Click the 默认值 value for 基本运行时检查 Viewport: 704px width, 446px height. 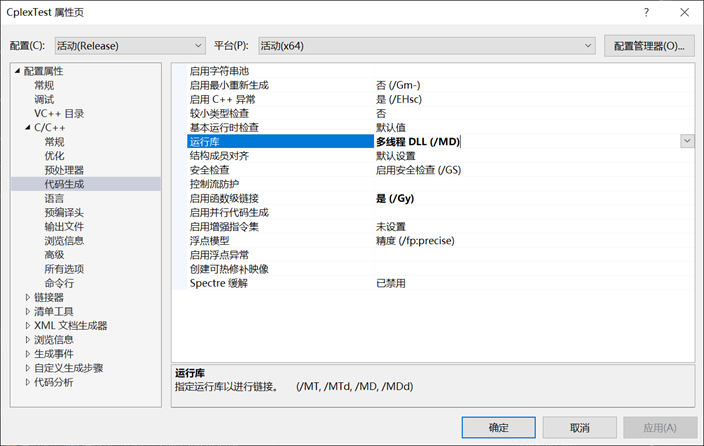[x=391, y=128]
